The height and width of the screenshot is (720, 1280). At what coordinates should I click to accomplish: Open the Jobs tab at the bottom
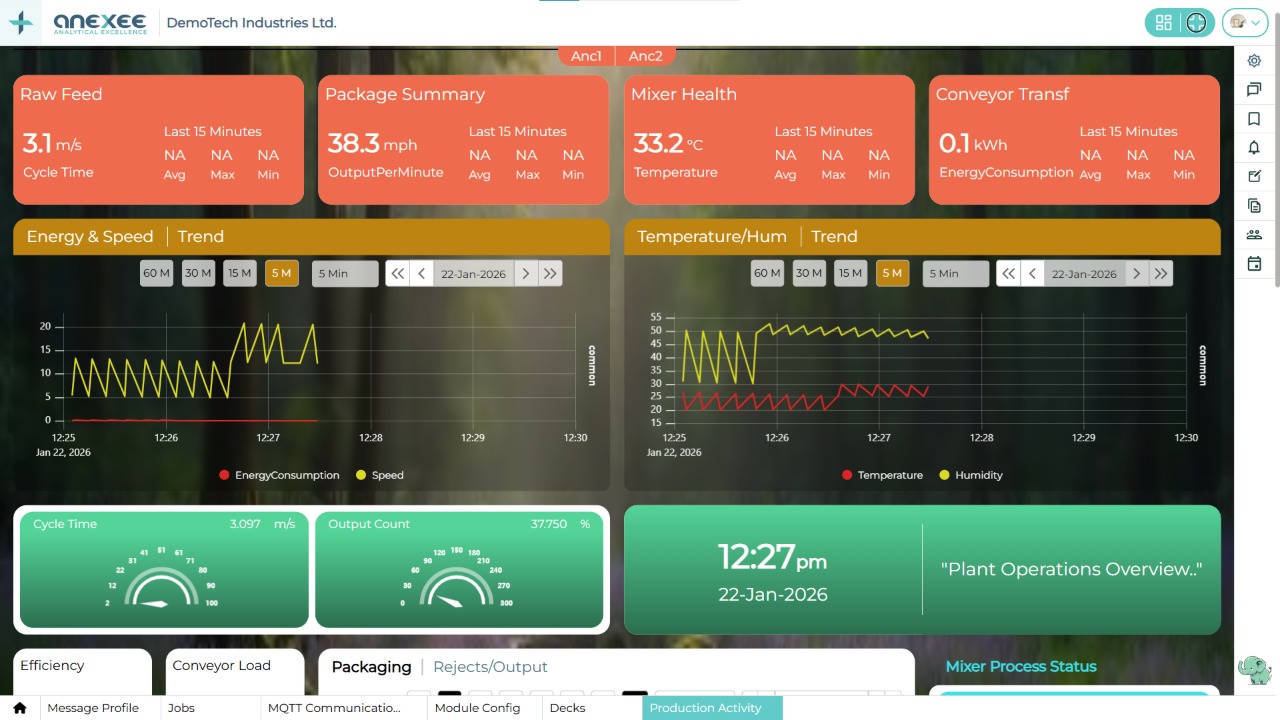(x=181, y=707)
